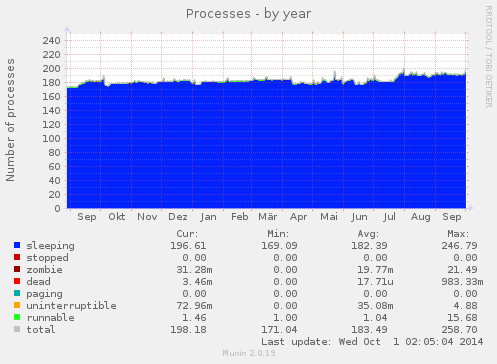The width and height of the screenshot is (497, 364).
Task: Click total average value 183.49
Action: [369, 330]
